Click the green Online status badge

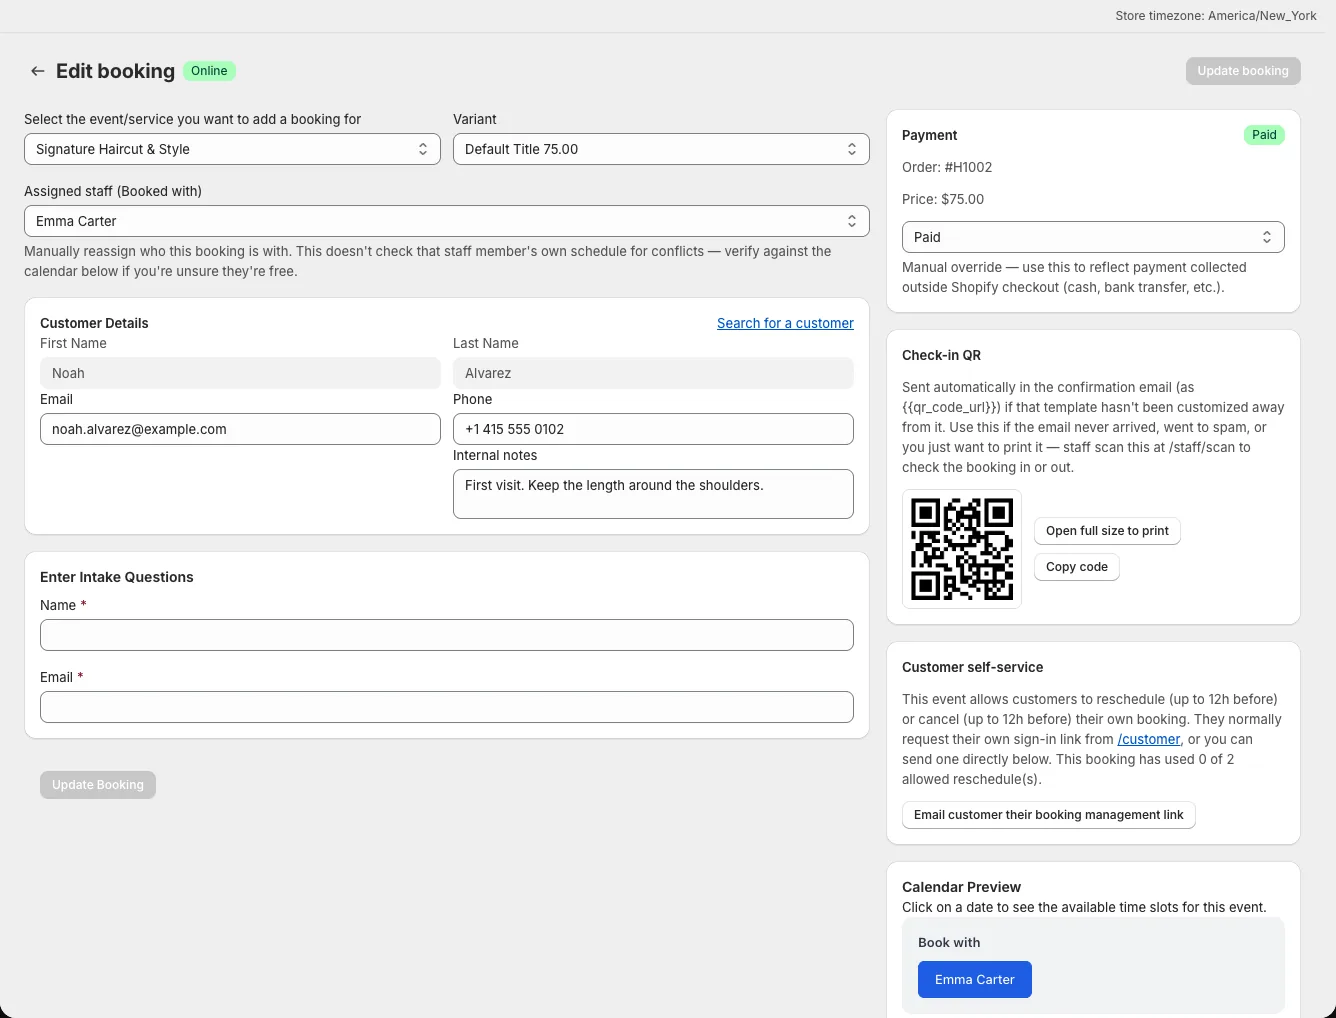(209, 71)
